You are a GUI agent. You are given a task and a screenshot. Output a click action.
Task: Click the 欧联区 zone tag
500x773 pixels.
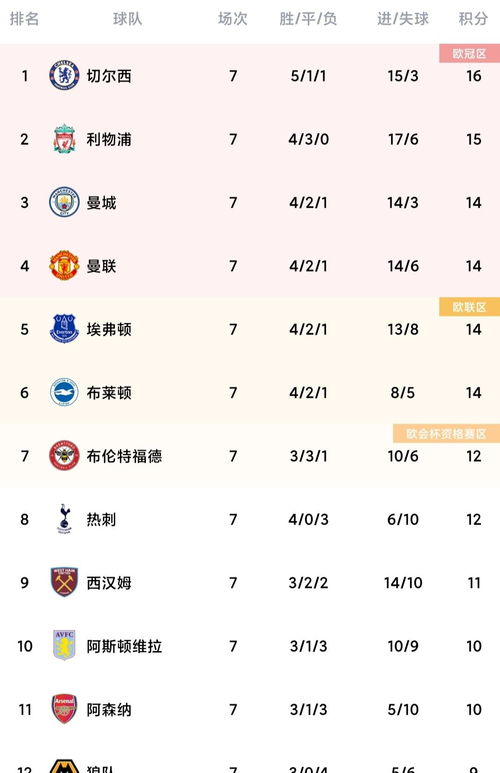tap(469, 307)
